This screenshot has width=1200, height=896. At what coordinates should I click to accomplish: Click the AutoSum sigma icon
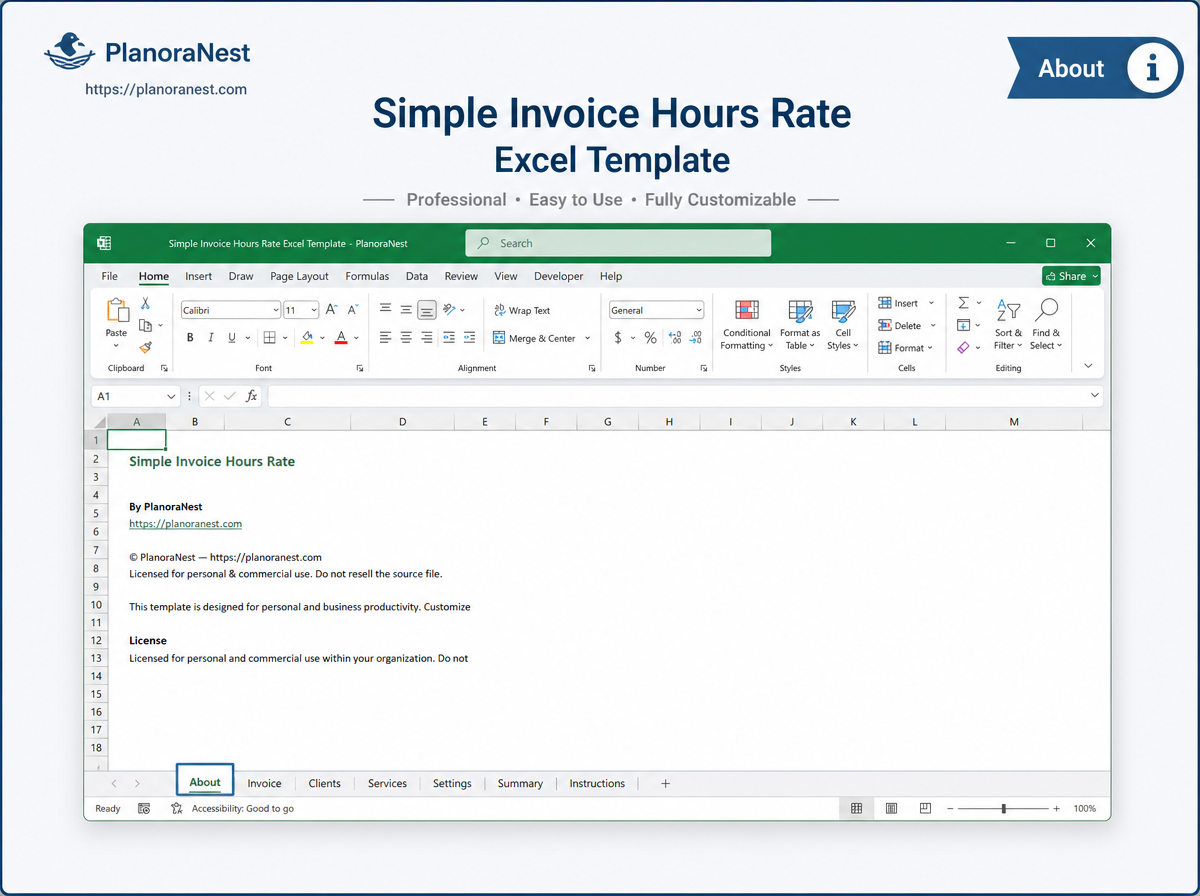tap(964, 303)
